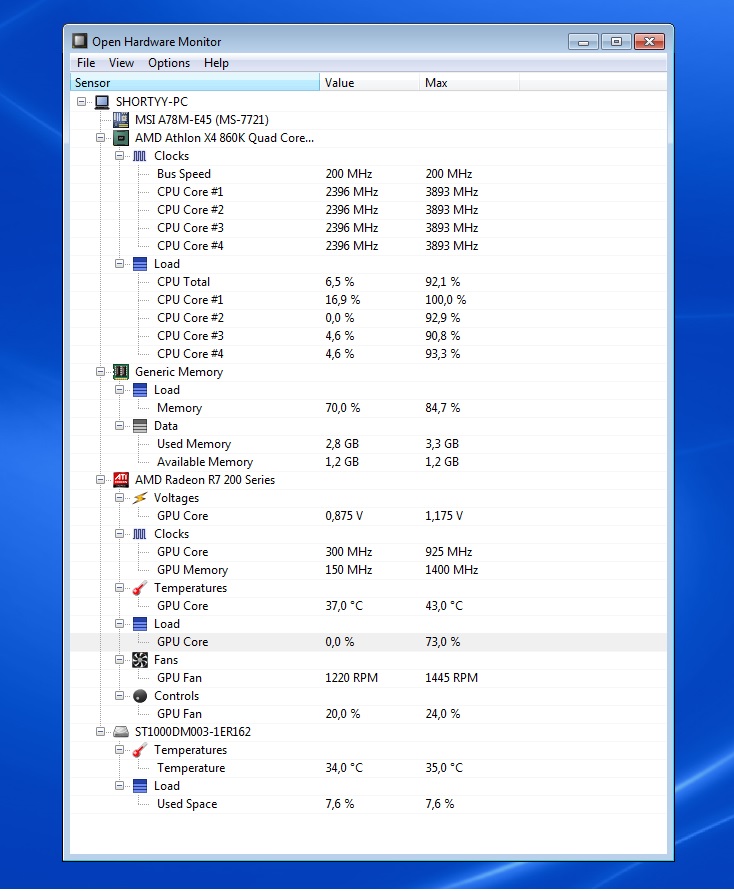Click the Clocks icon under AMD Radeon
This screenshot has height=891, width=734.
pos(140,534)
